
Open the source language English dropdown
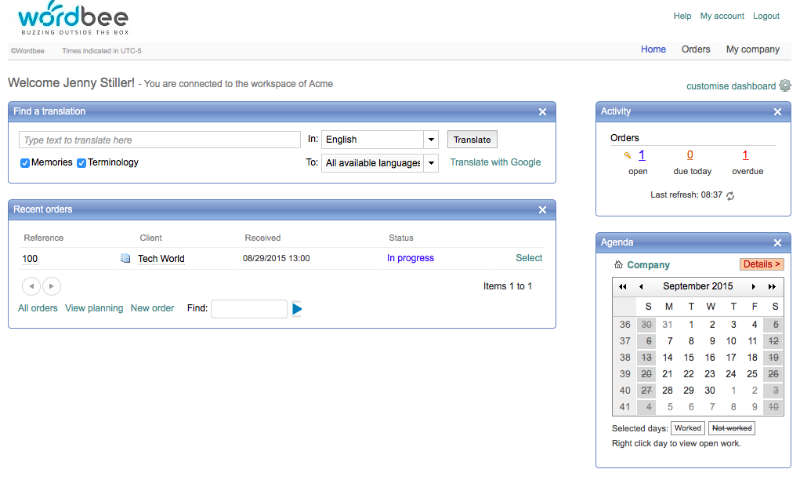pyautogui.click(x=431, y=140)
